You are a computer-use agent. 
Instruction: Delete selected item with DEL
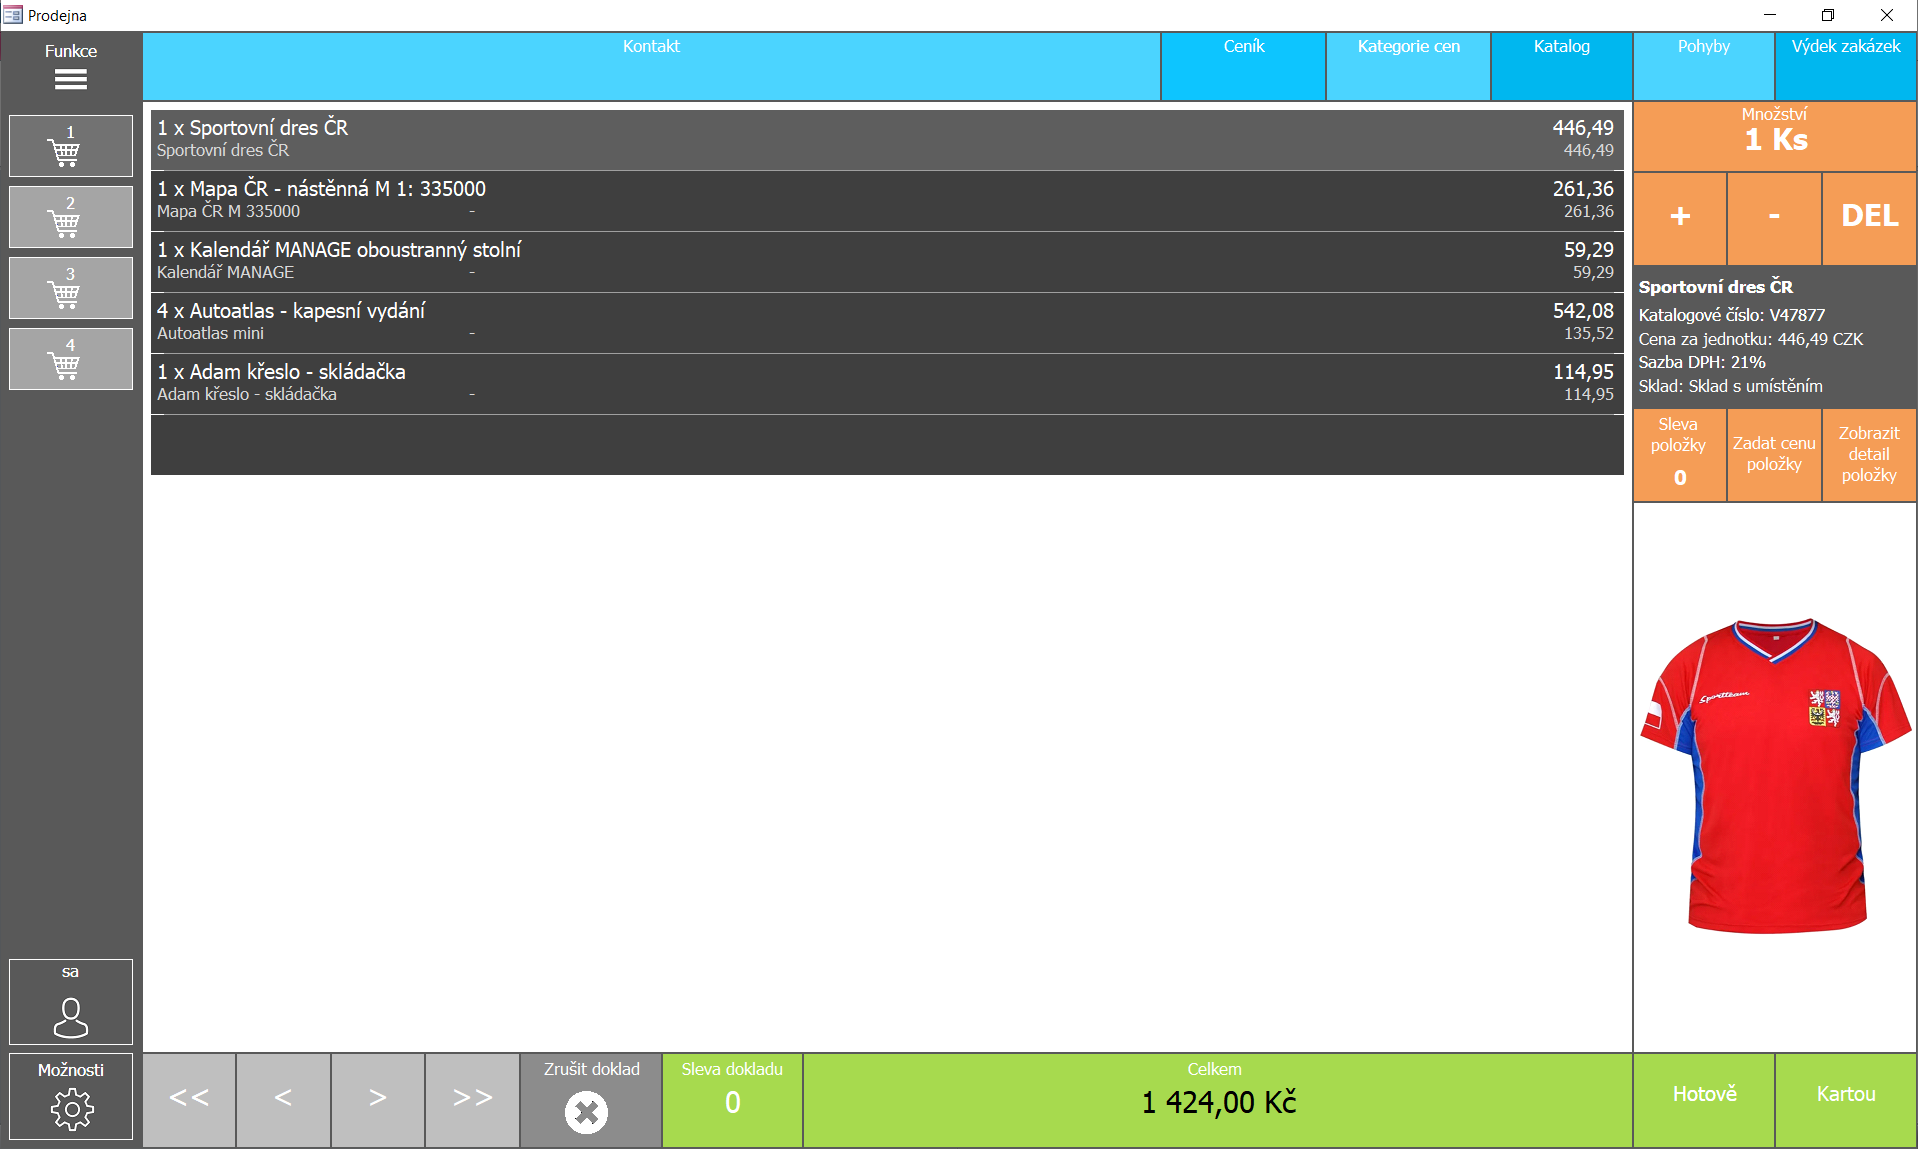(1869, 217)
